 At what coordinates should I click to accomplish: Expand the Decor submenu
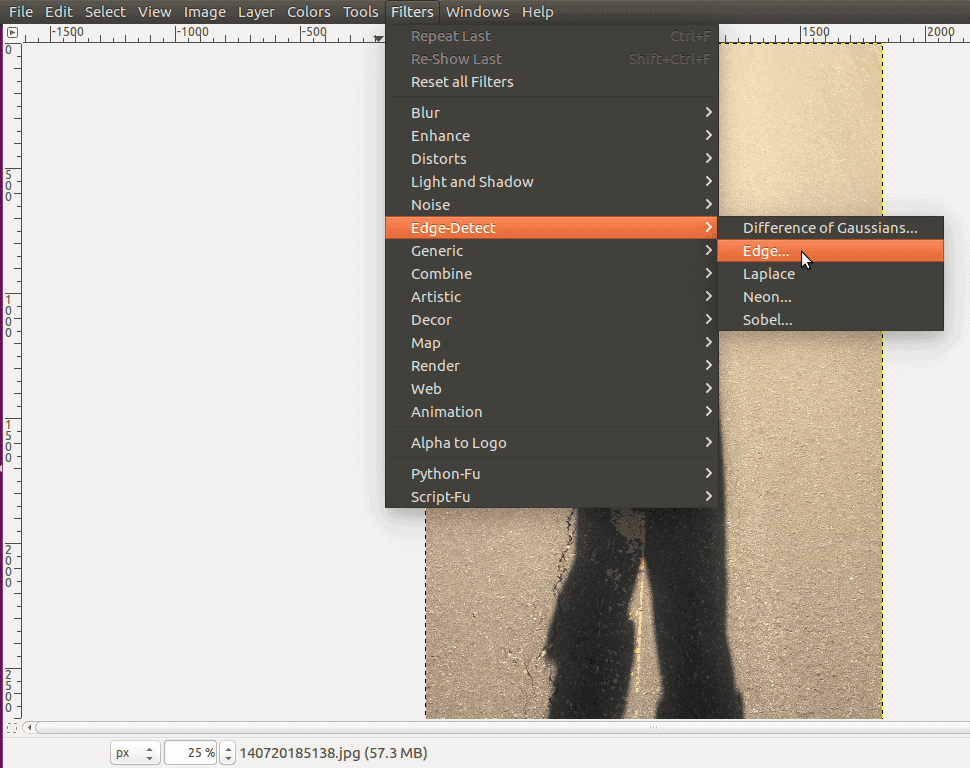pos(551,319)
